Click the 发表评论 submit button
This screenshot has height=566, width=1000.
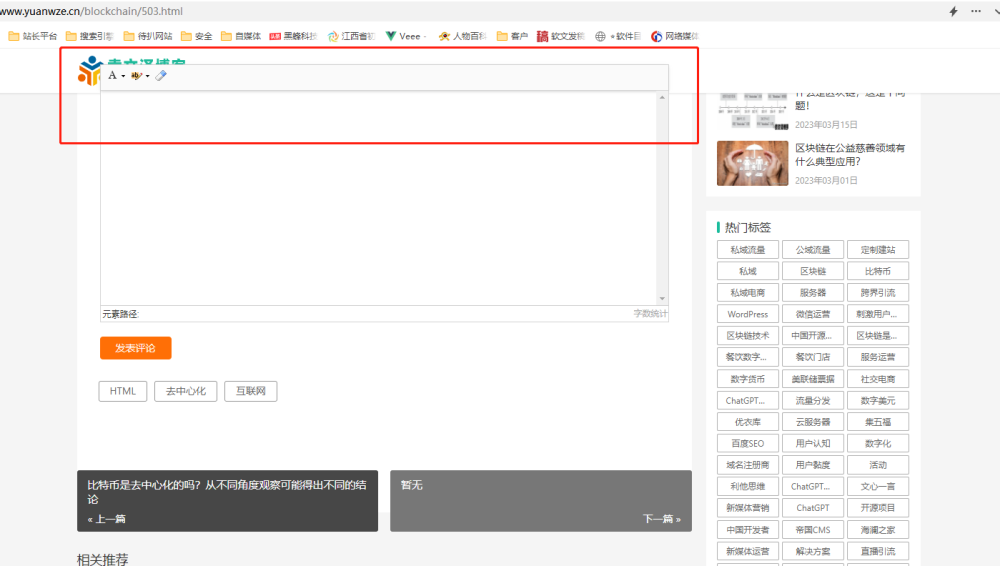click(135, 348)
